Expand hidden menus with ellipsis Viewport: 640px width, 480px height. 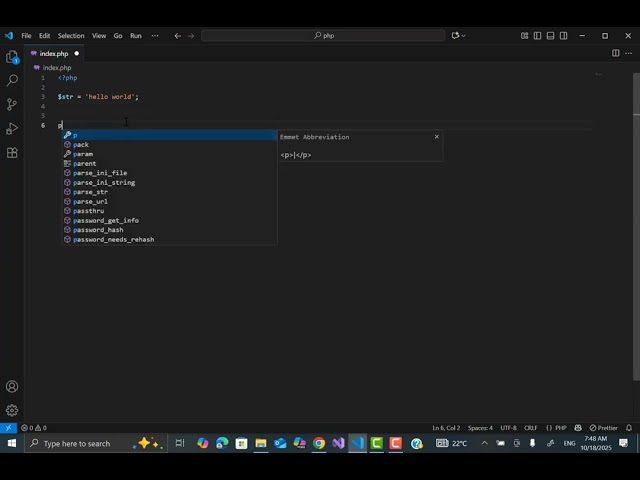[x=155, y=36]
